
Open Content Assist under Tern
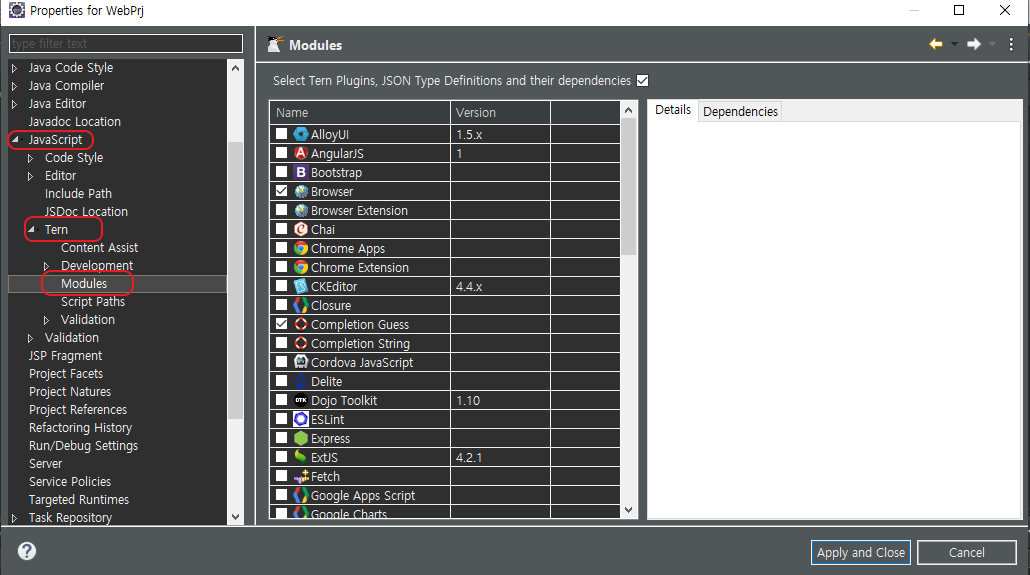click(99, 248)
